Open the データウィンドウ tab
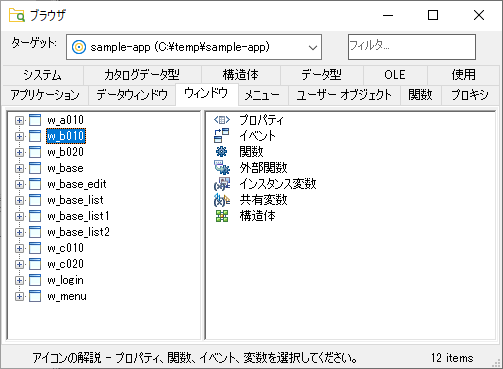Viewport: 503px width, 369px height. point(132,95)
